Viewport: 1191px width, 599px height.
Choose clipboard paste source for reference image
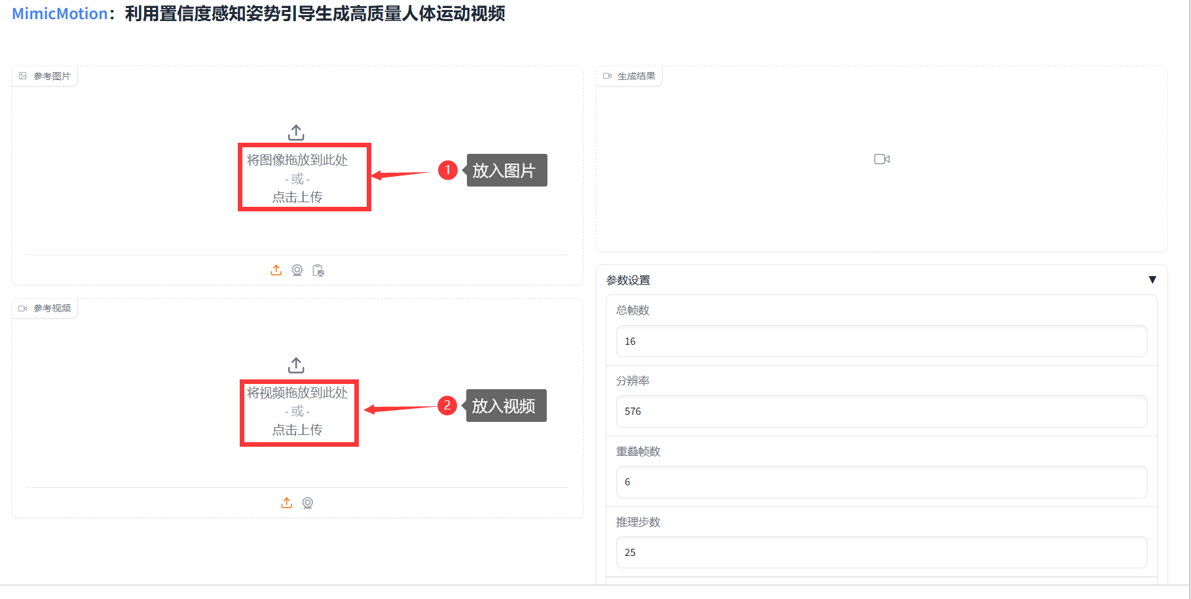tap(318, 270)
